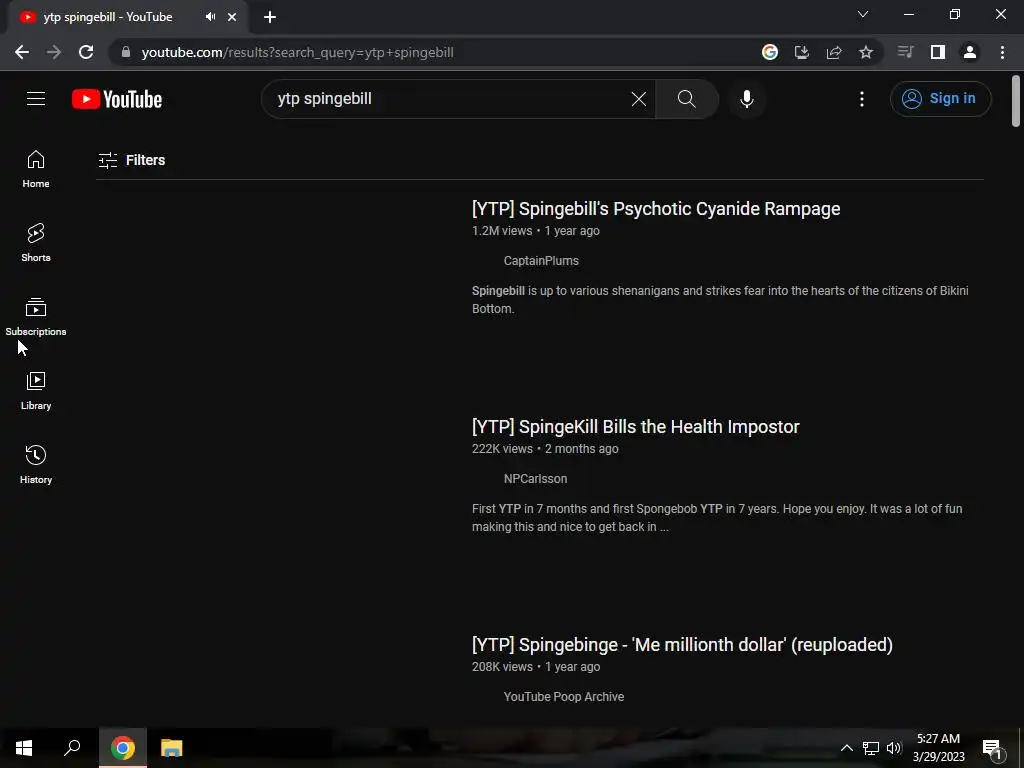Open the YouTube hamburger guide menu
Image resolution: width=1024 pixels, height=768 pixels.
pyautogui.click(x=36, y=99)
